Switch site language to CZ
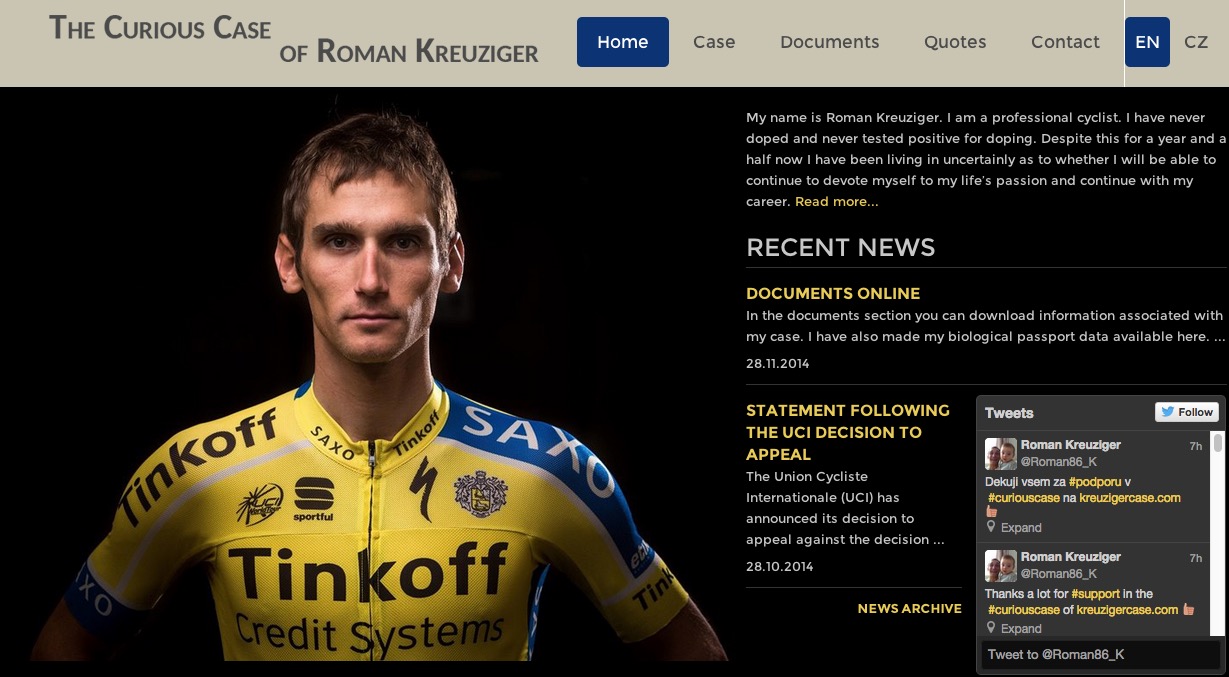 [x=1196, y=42]
